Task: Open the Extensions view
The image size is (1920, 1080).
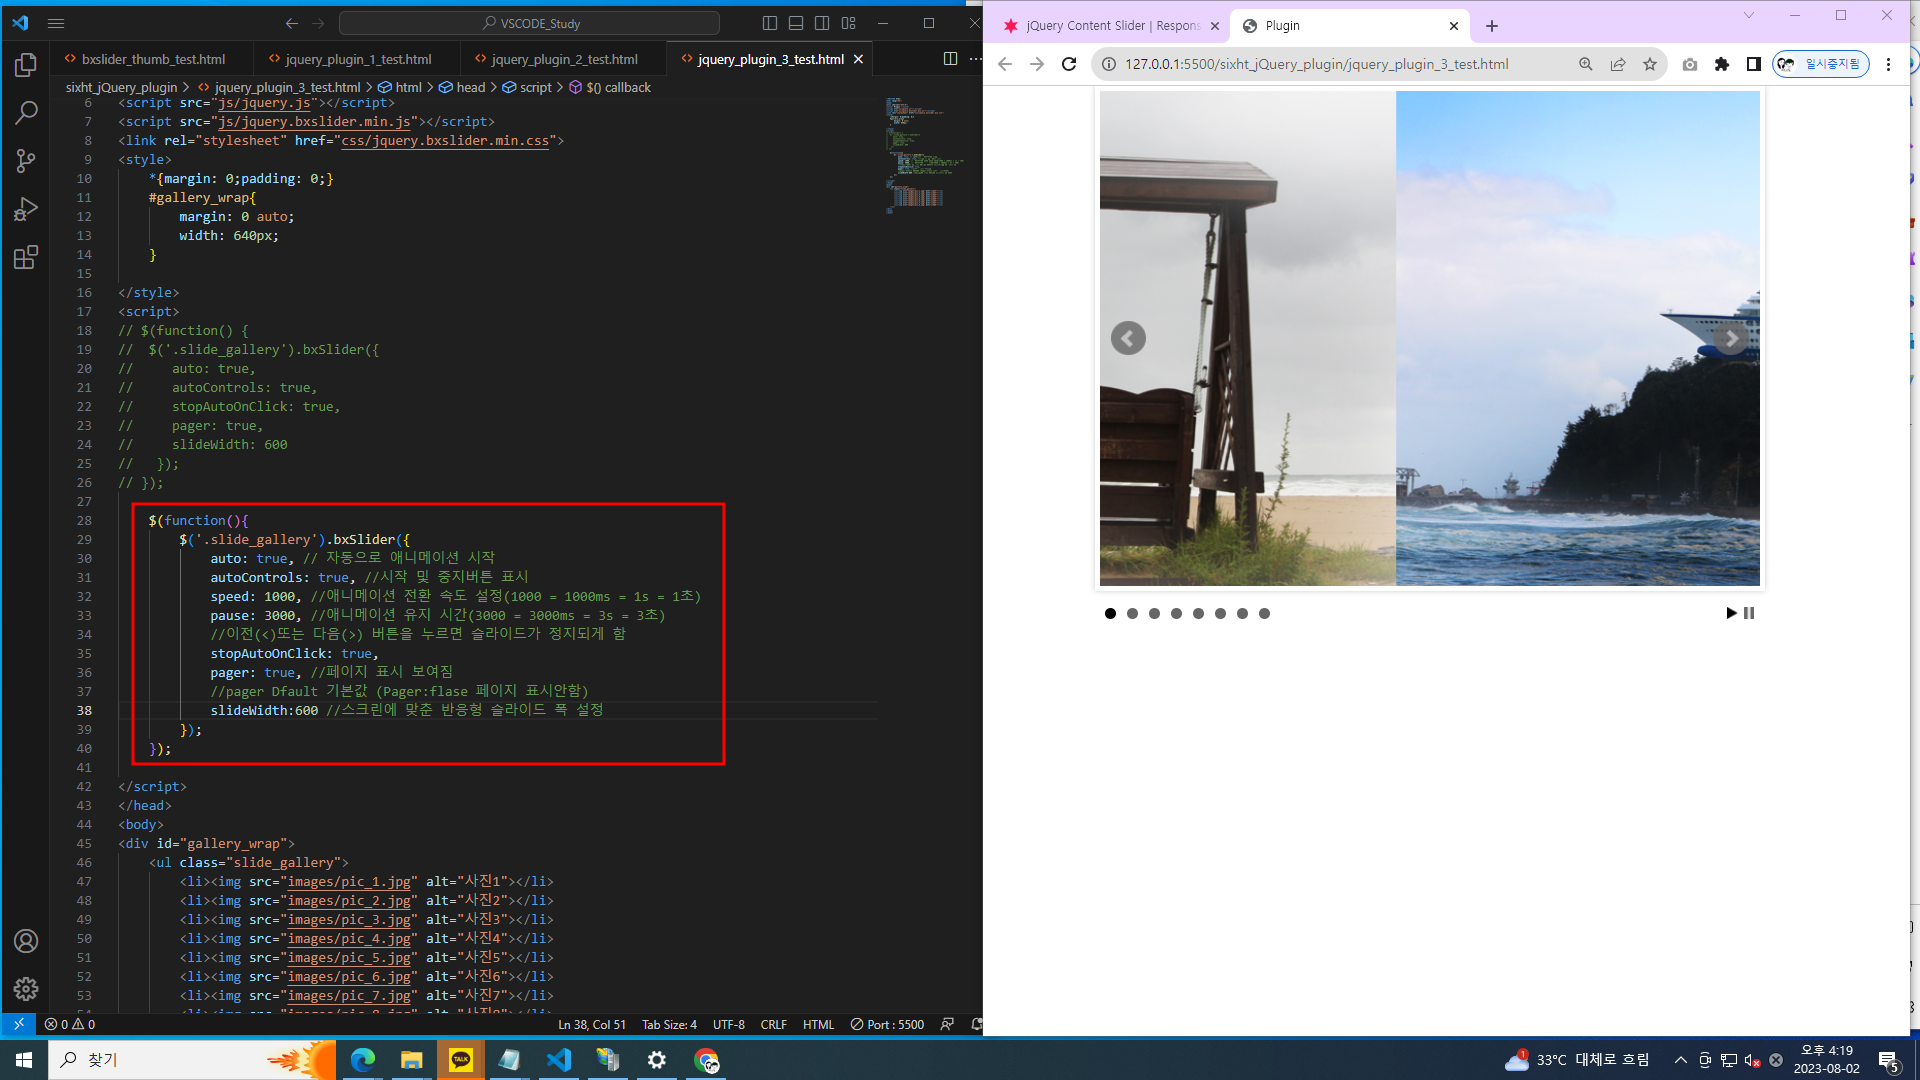Action: tap(26, 257)
